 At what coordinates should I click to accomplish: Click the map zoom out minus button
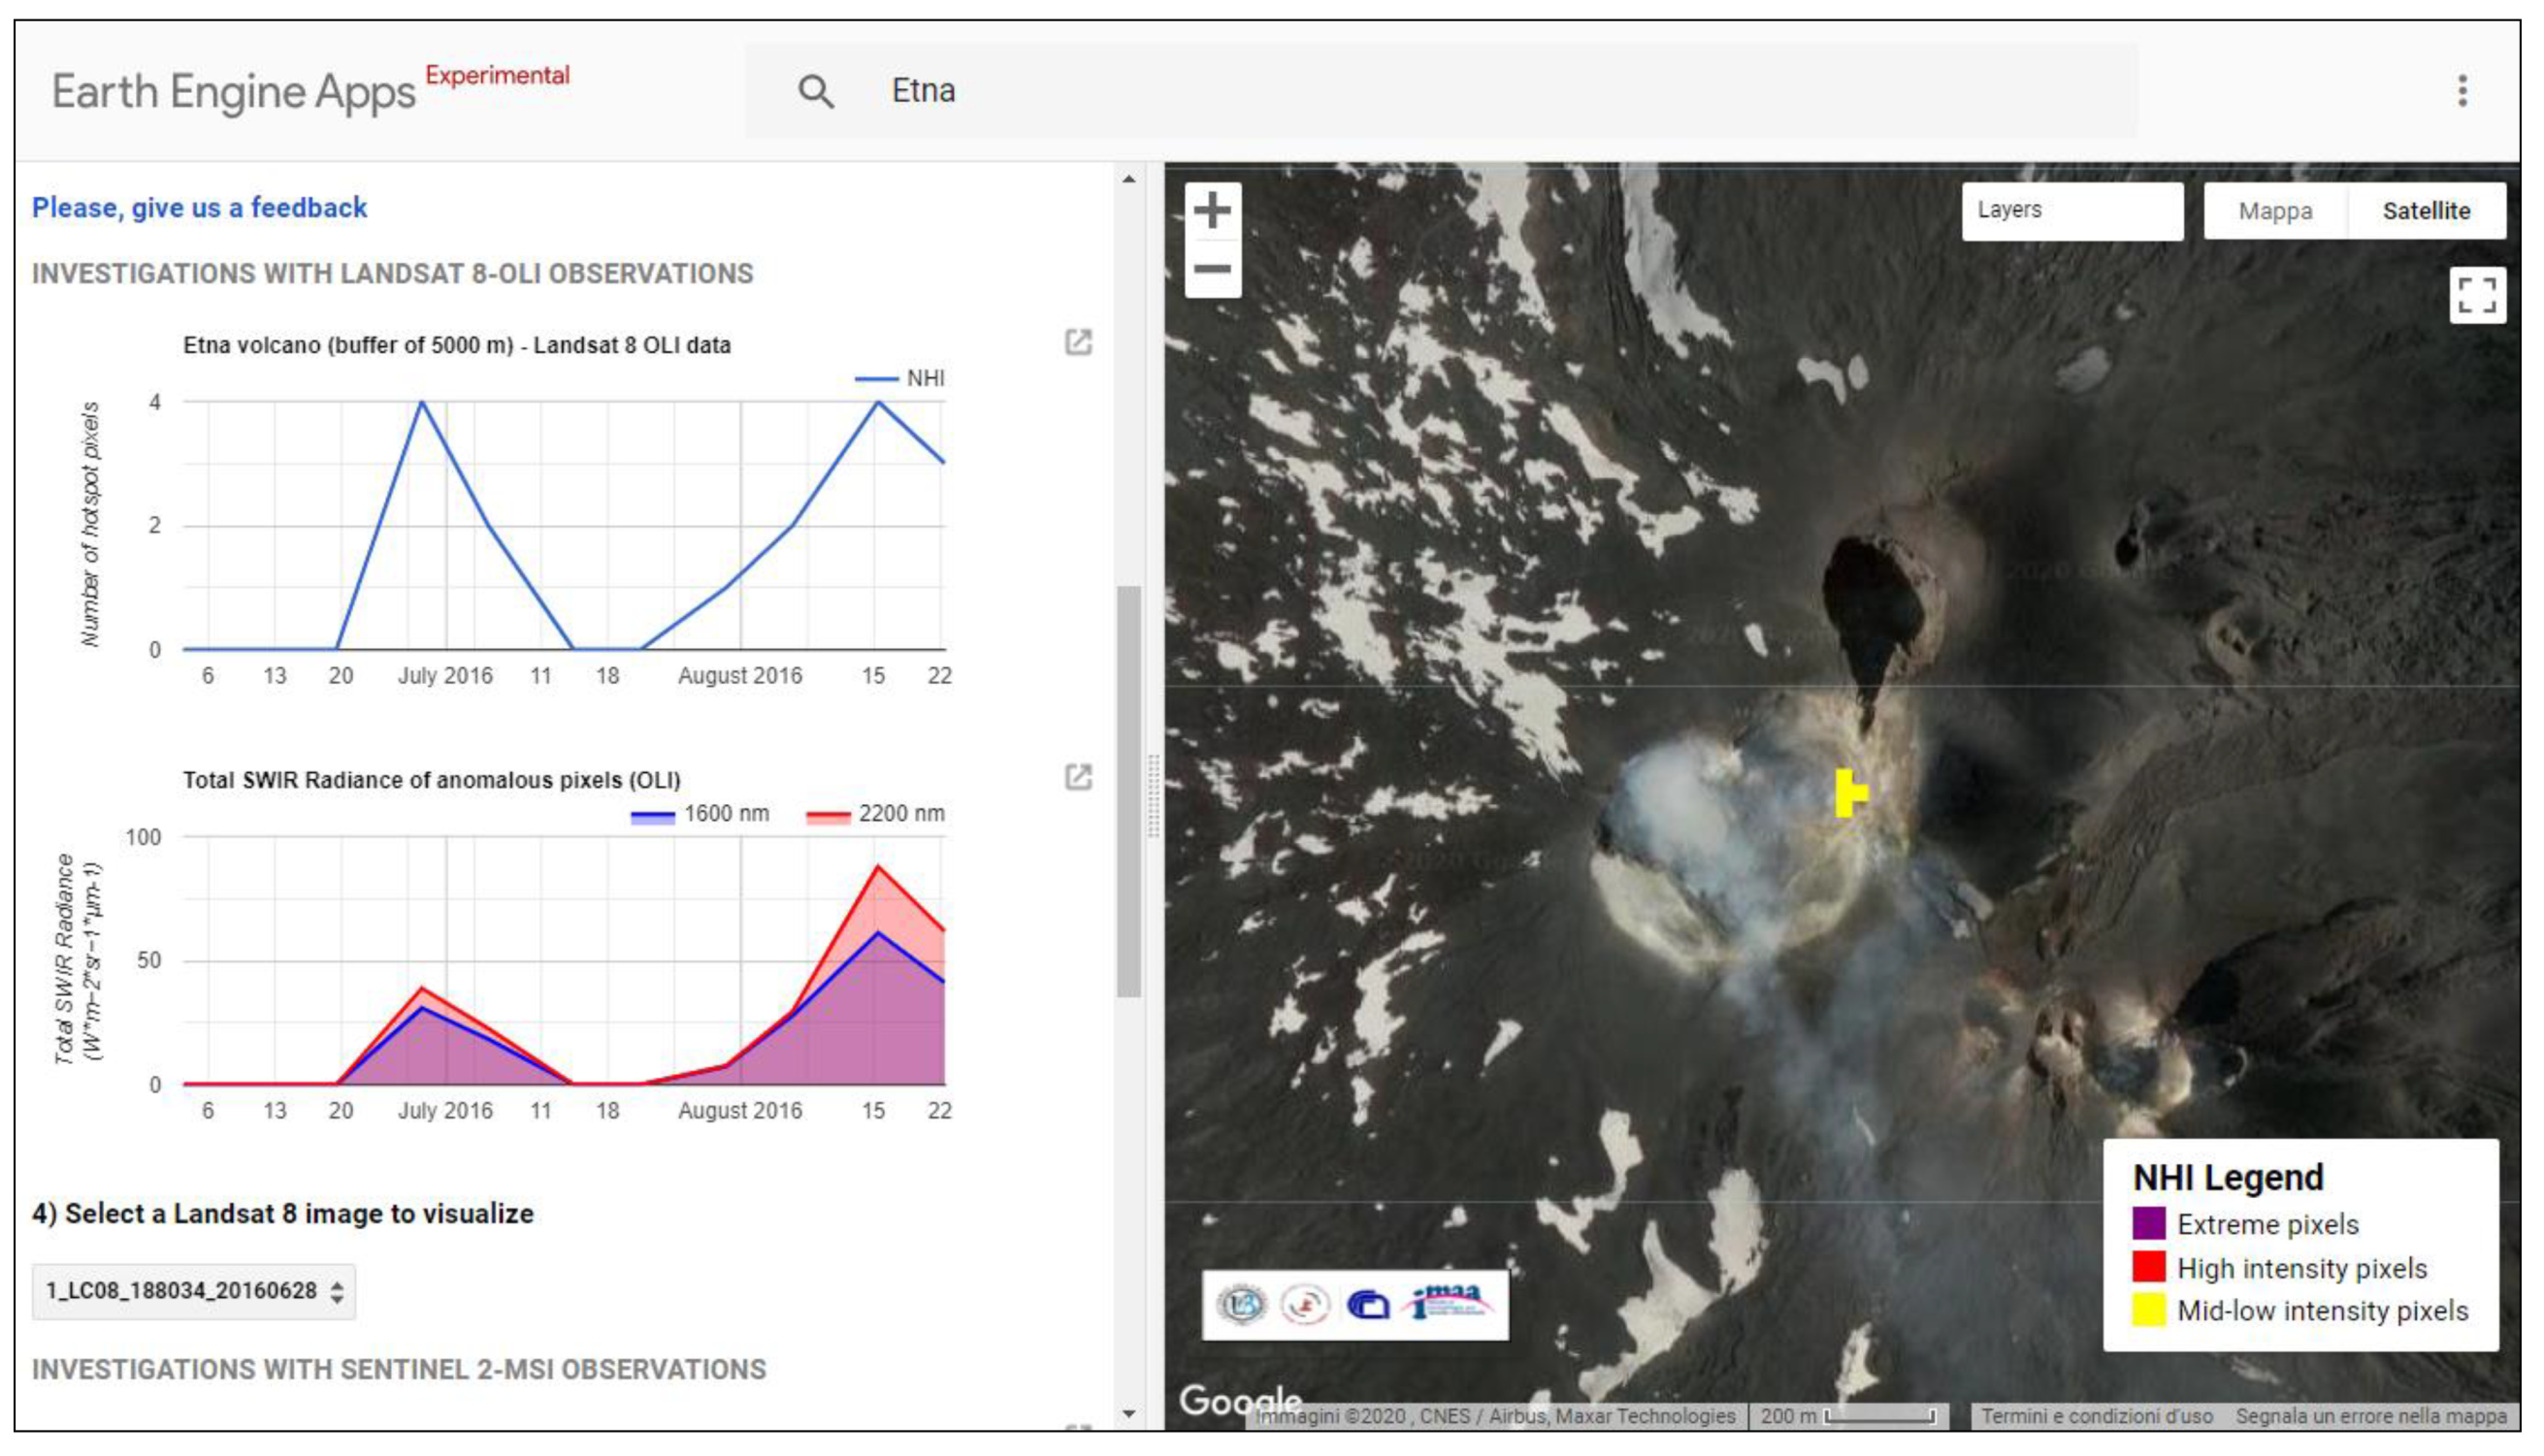coord(1212,268)
